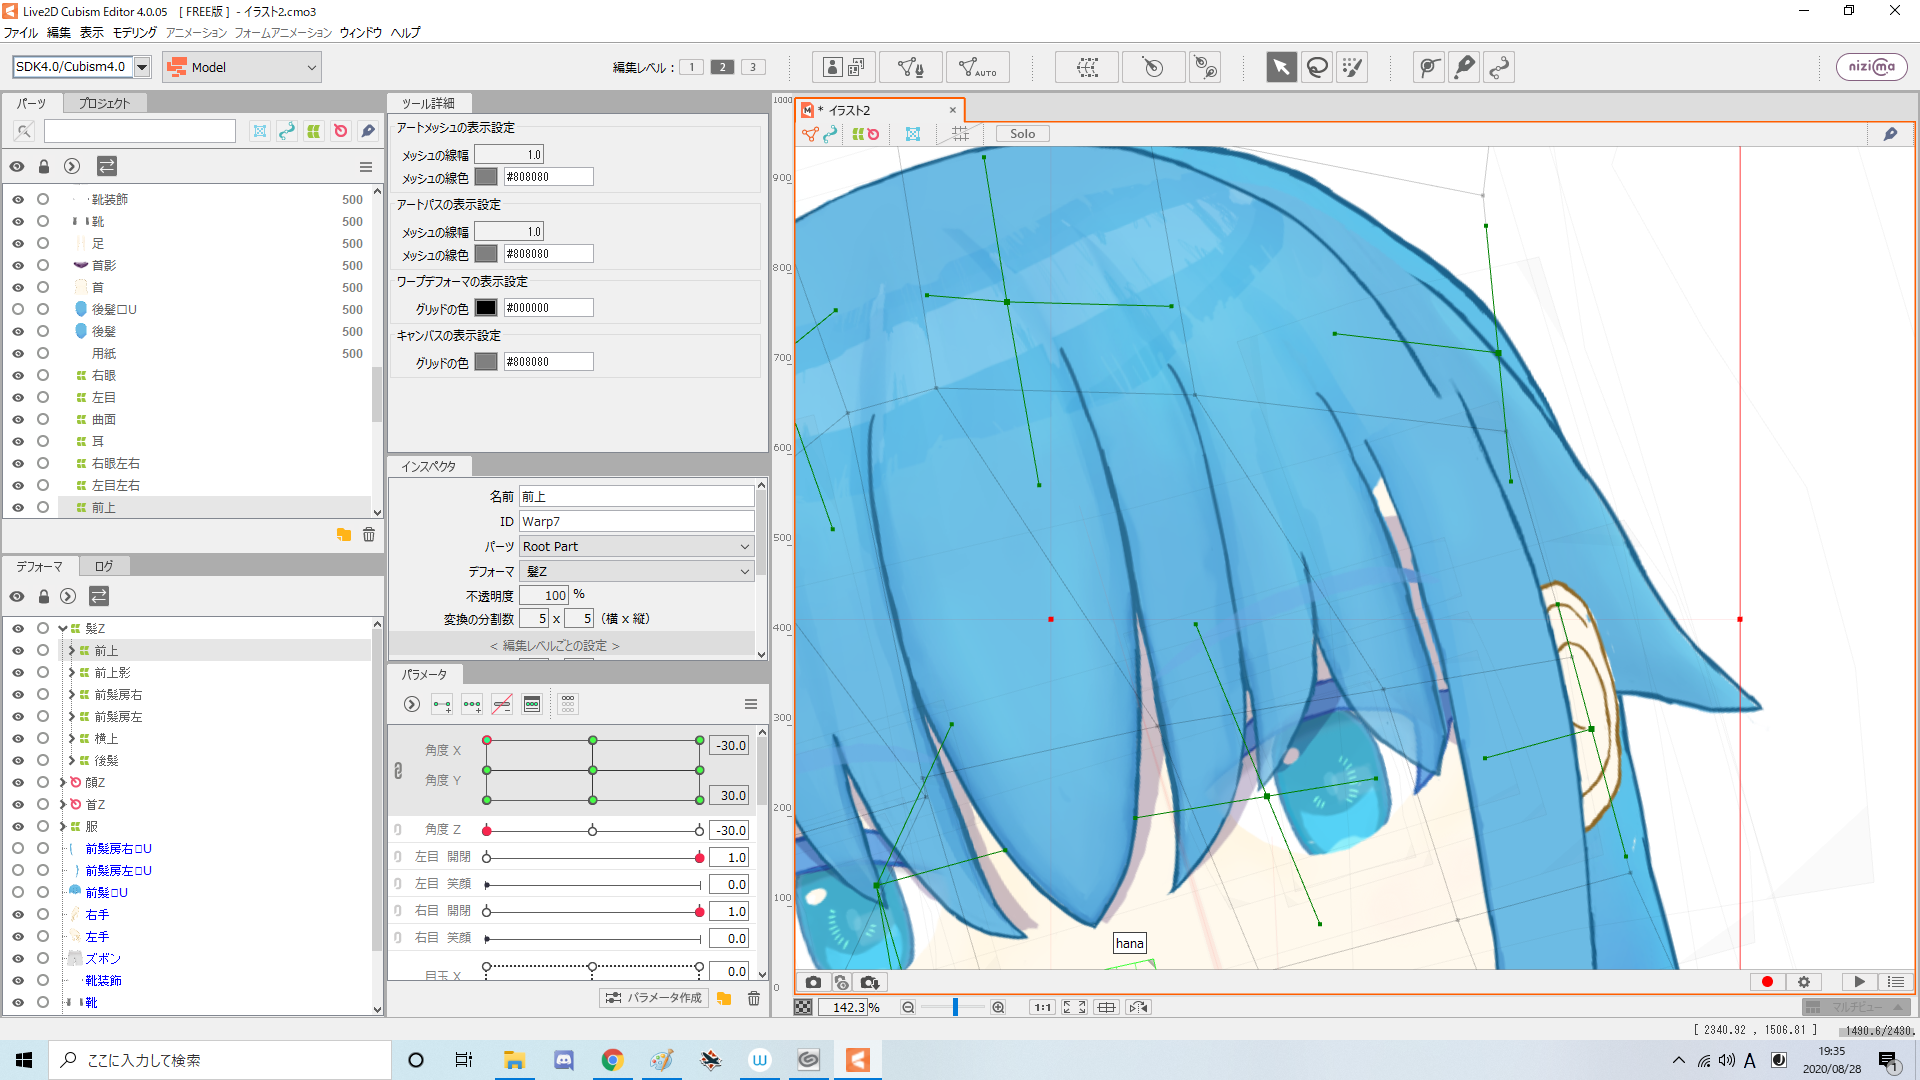Click the nizima logo button
The image size is (1920, 1080).
[x=1872, y=67]
